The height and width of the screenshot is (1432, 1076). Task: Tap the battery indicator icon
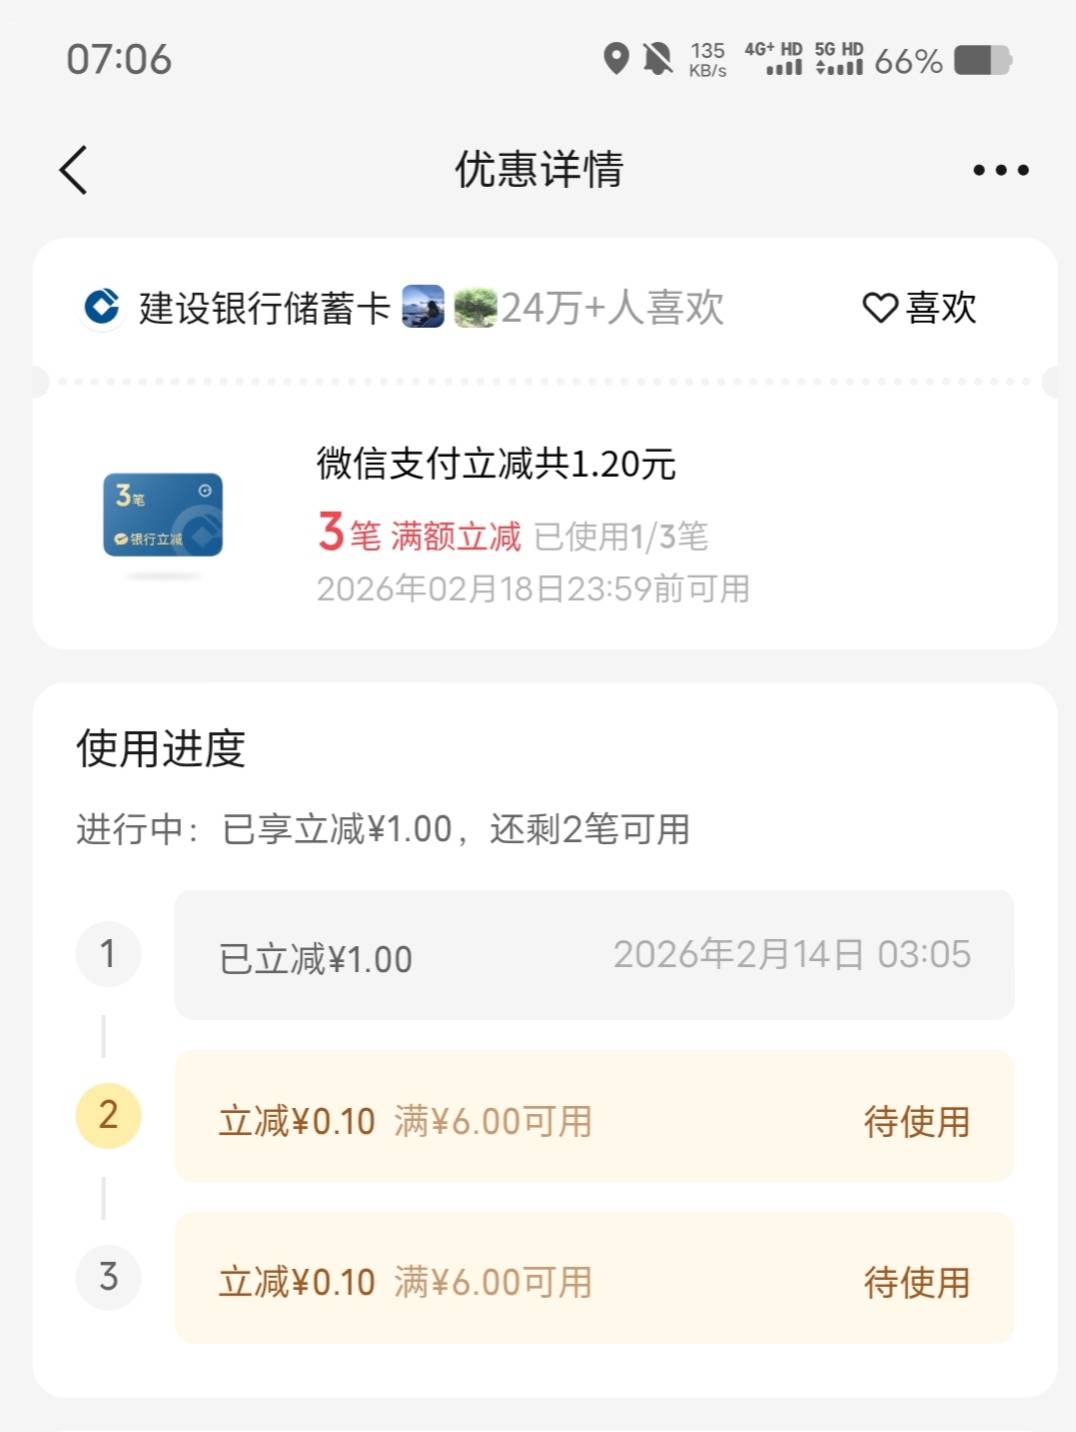coord(982,60)
